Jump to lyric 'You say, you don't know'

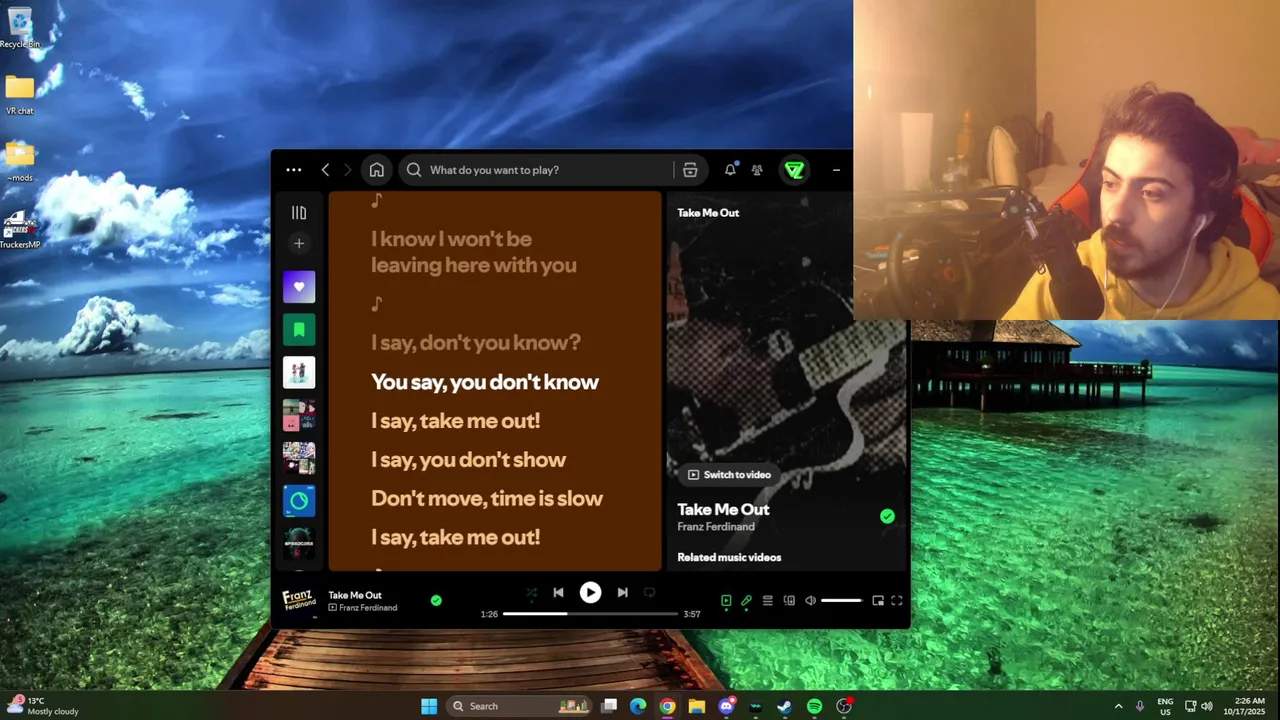click(485, 382)
